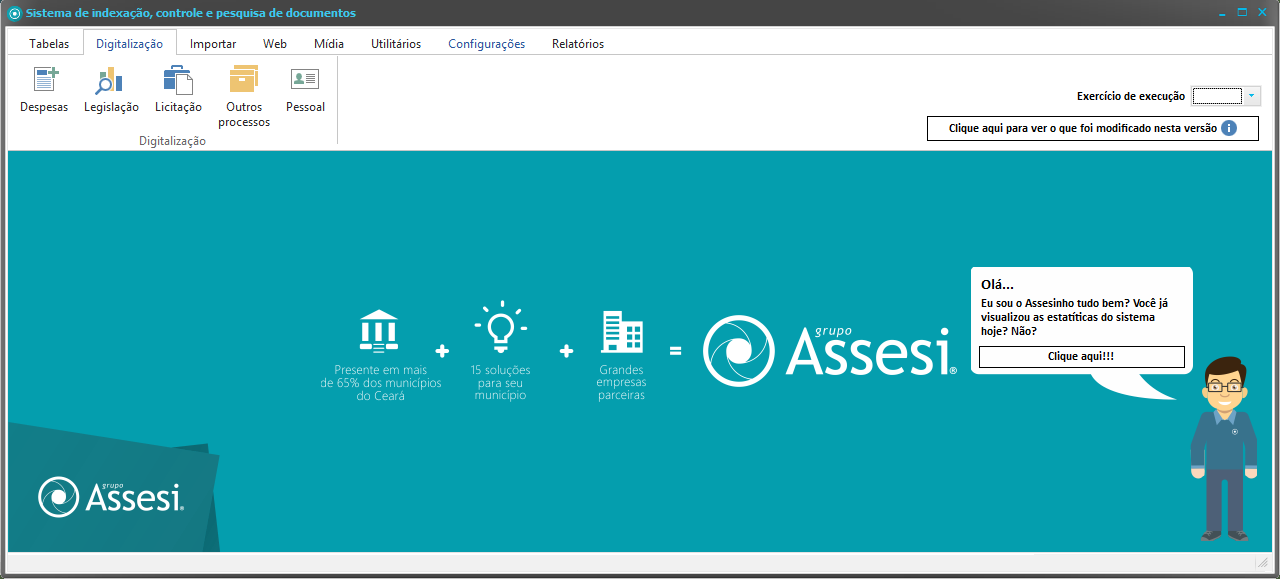This screenshot has height=580, width=1280.
Task: Click the 'Clique aqui!!!' statistics button
Action: (x=1081, y=357)
